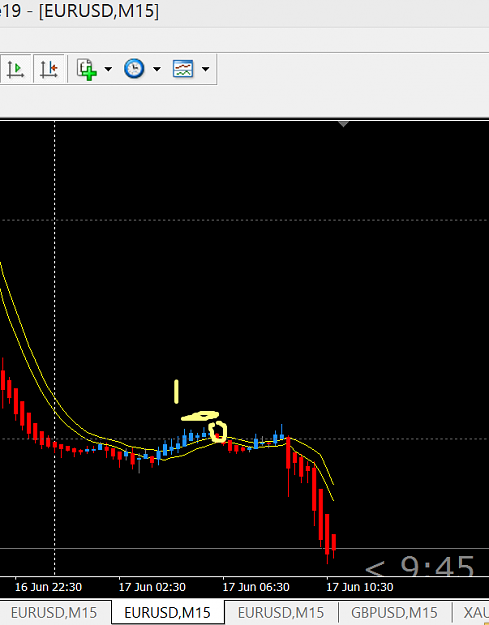Open the Indicators list icon with green plus
489x625 pixels.
87,69
